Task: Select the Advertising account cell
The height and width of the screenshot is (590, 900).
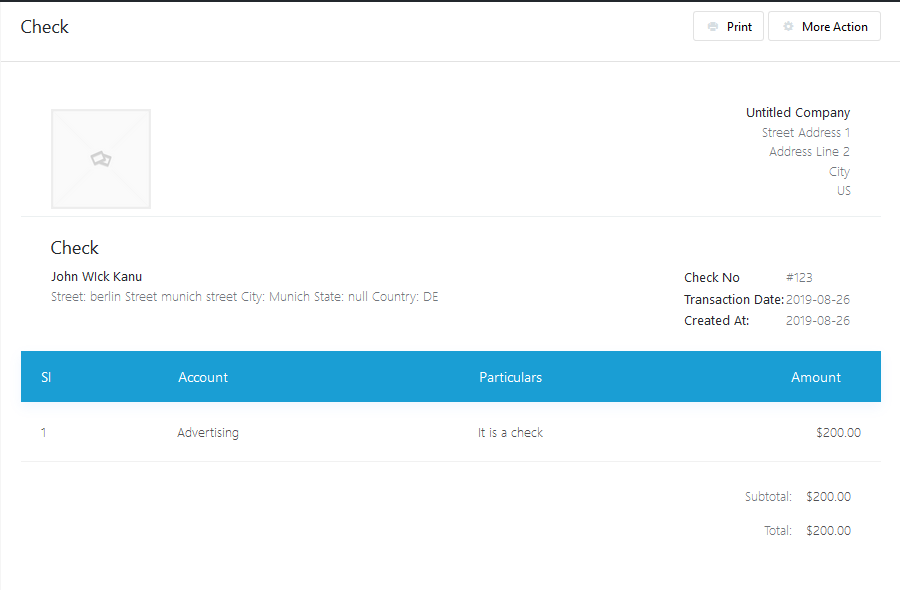Action: [x=208, y=433]
